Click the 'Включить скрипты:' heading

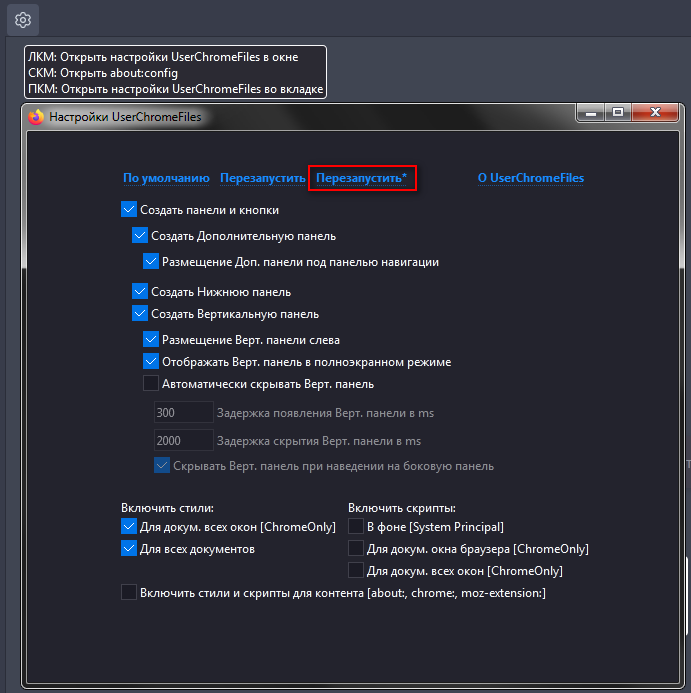[402, 508]
